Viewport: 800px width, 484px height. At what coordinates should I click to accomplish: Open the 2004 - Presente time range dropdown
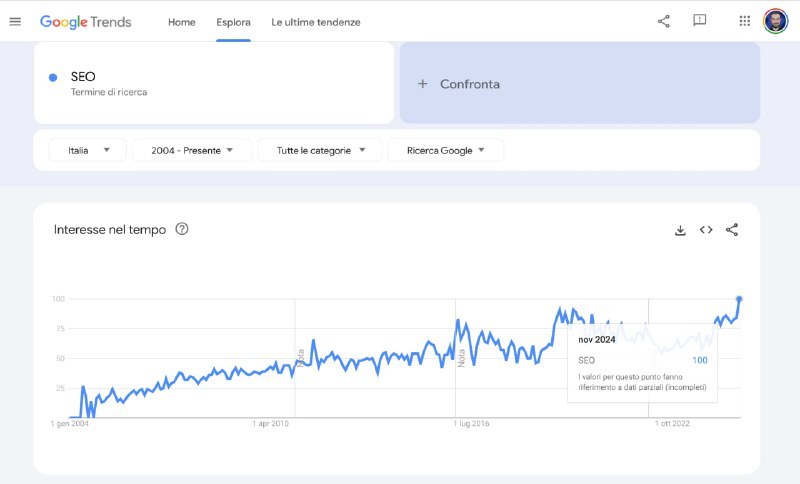[192, 150]
